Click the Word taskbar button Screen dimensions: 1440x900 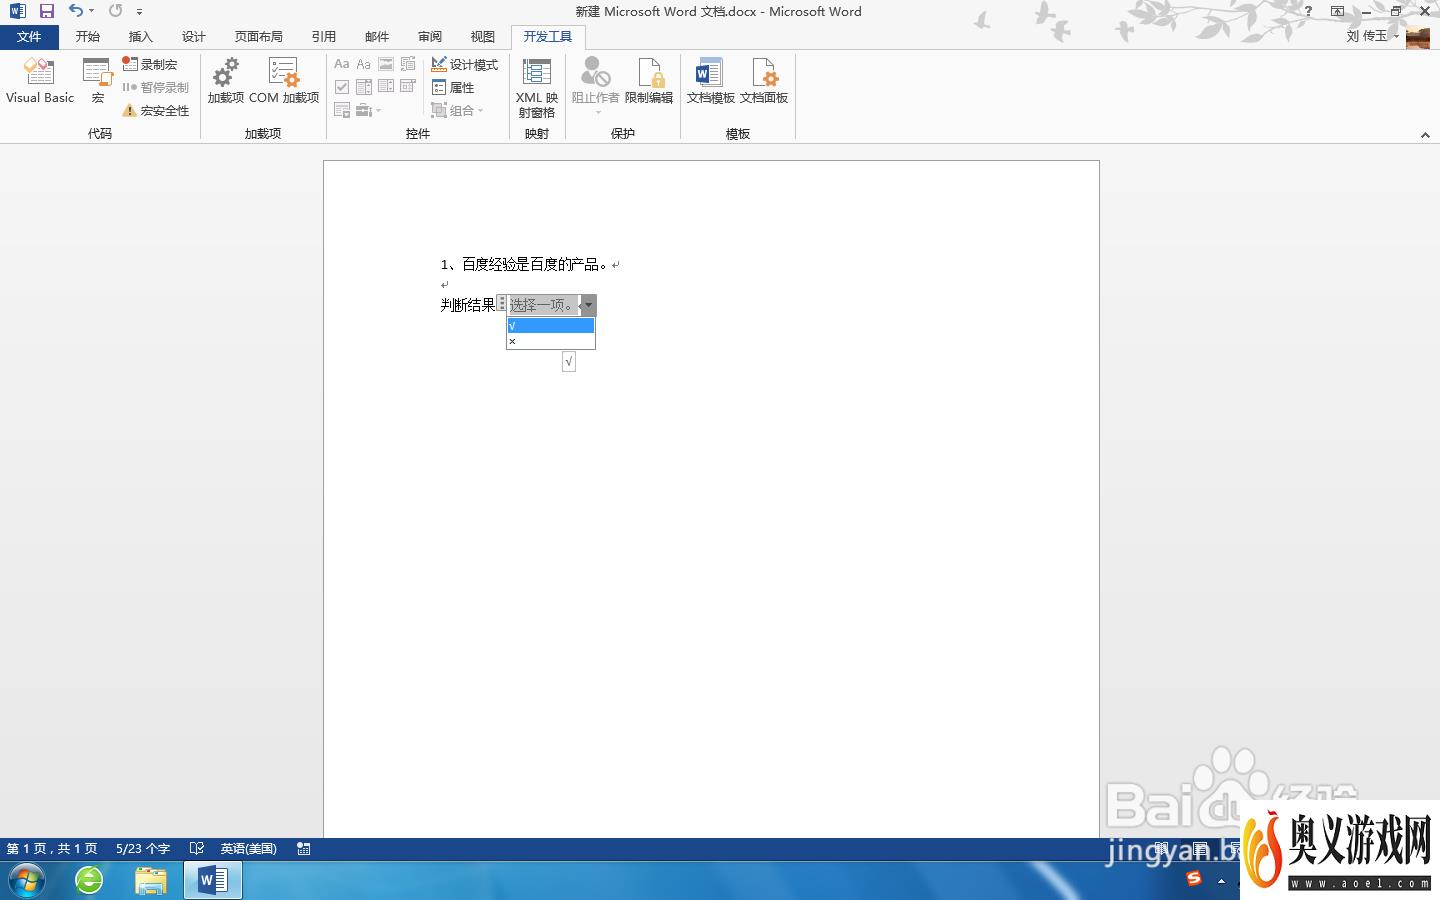(213, 880)
